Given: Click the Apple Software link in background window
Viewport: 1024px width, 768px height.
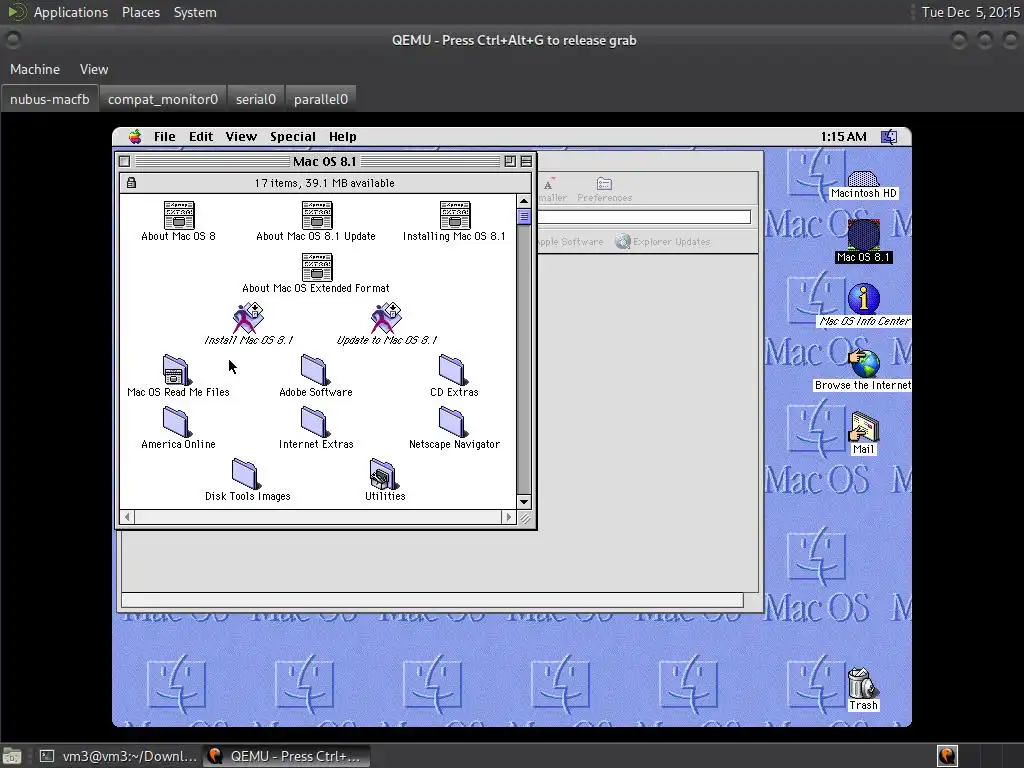Looking at the screenshot, I should coord(570,242).
